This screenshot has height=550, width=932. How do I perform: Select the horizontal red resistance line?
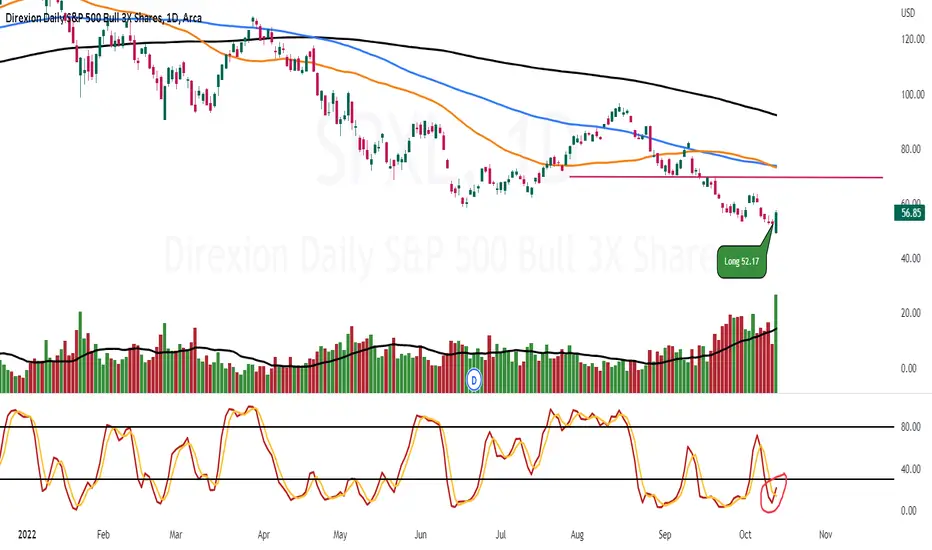[x=726, y=177]
